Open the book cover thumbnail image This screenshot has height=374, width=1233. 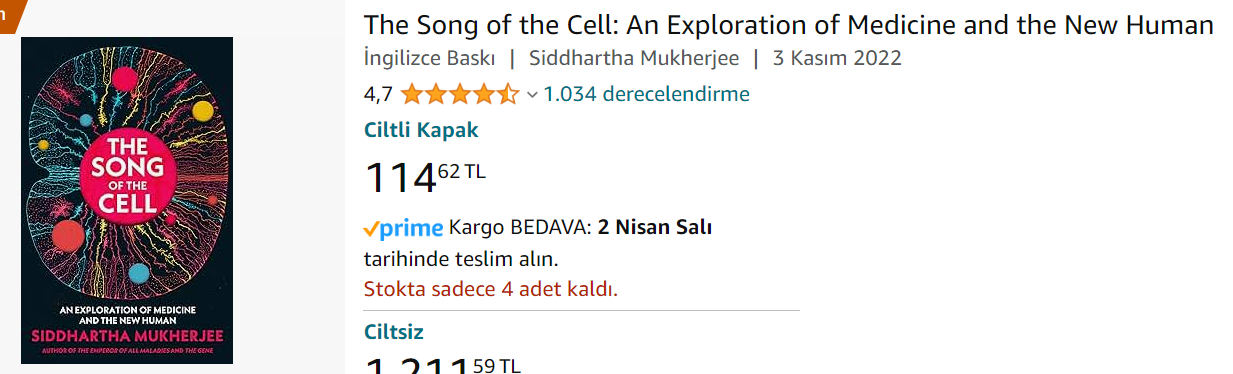click(x=127, y=200)
